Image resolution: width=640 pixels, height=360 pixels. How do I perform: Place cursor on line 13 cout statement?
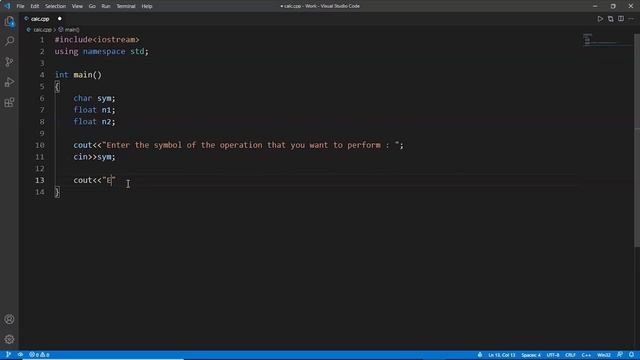(x=94, y=180)
